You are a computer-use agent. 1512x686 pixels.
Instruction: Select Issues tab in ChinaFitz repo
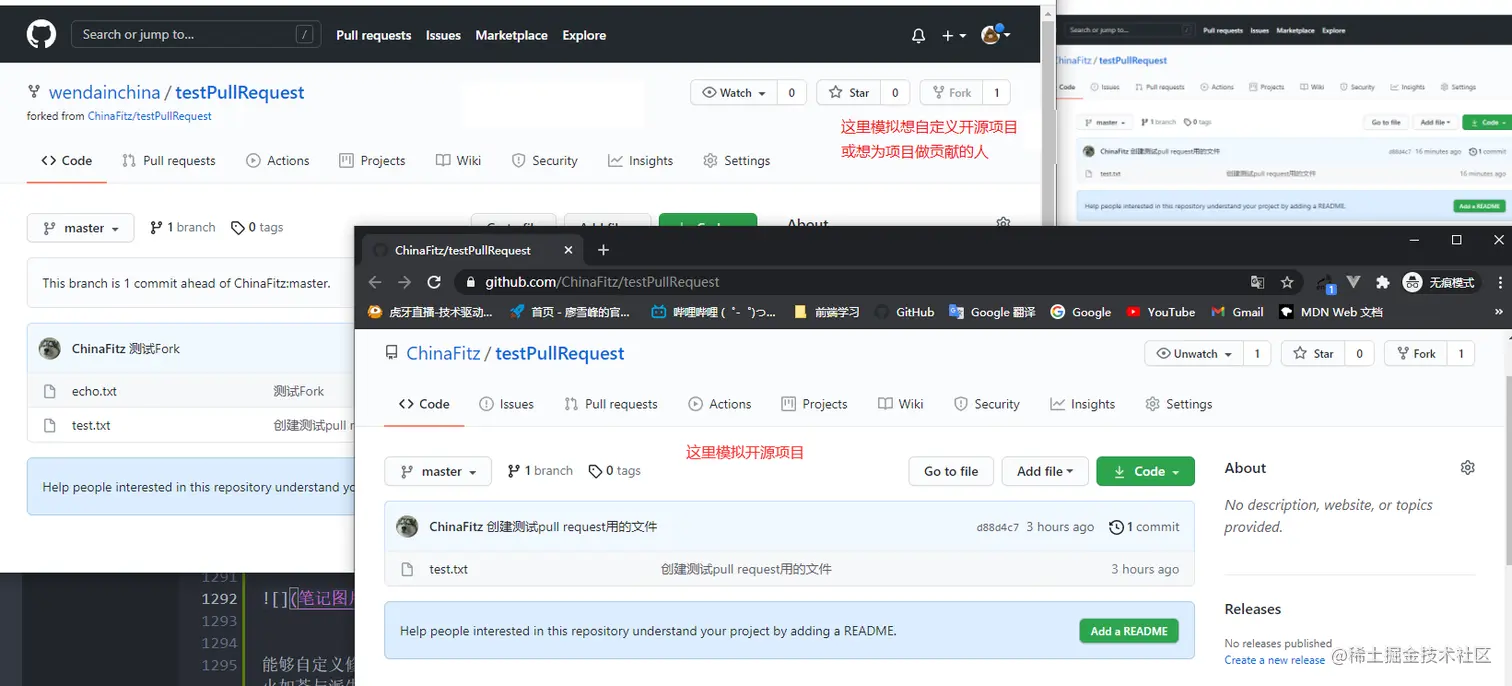tap(506, 404)
